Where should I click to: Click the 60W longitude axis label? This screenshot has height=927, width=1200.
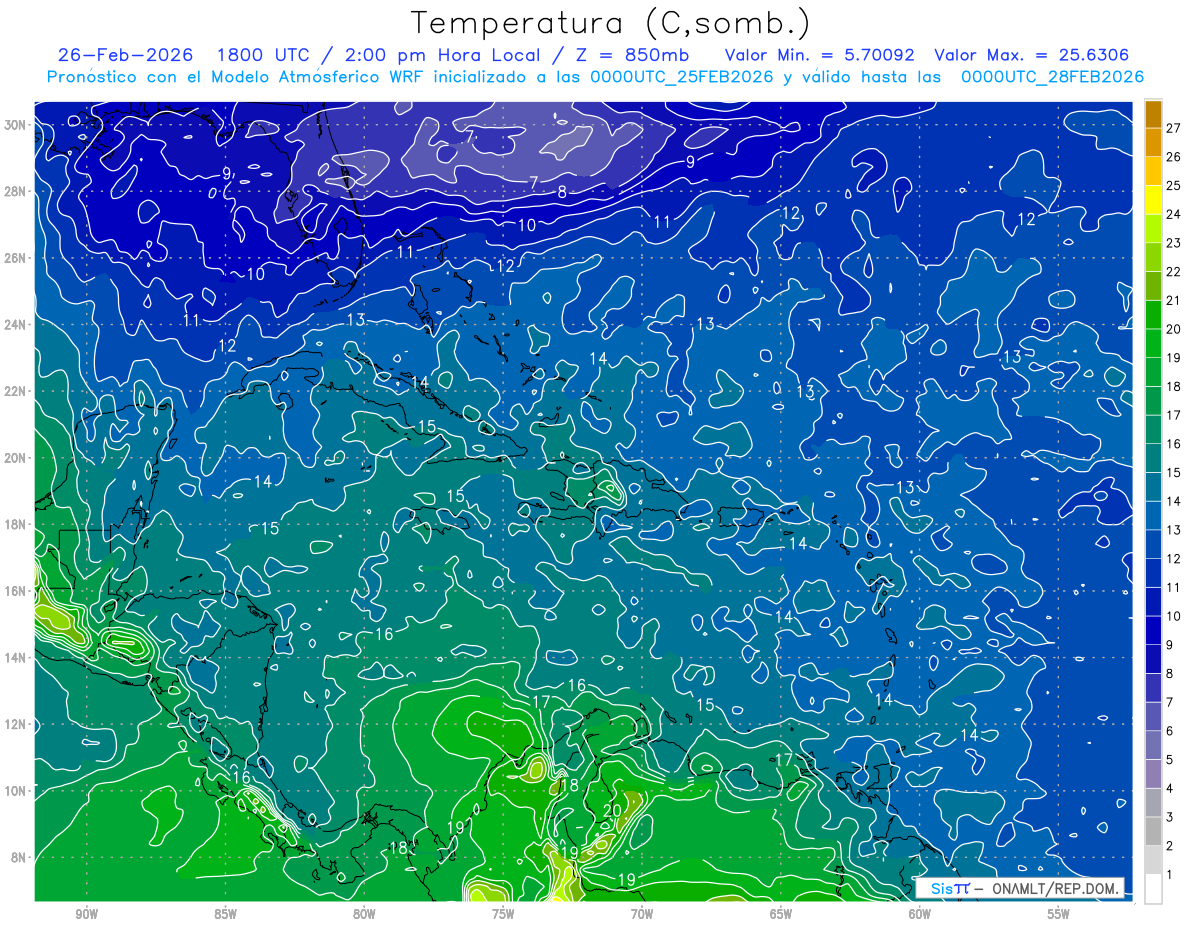(920, 914)
